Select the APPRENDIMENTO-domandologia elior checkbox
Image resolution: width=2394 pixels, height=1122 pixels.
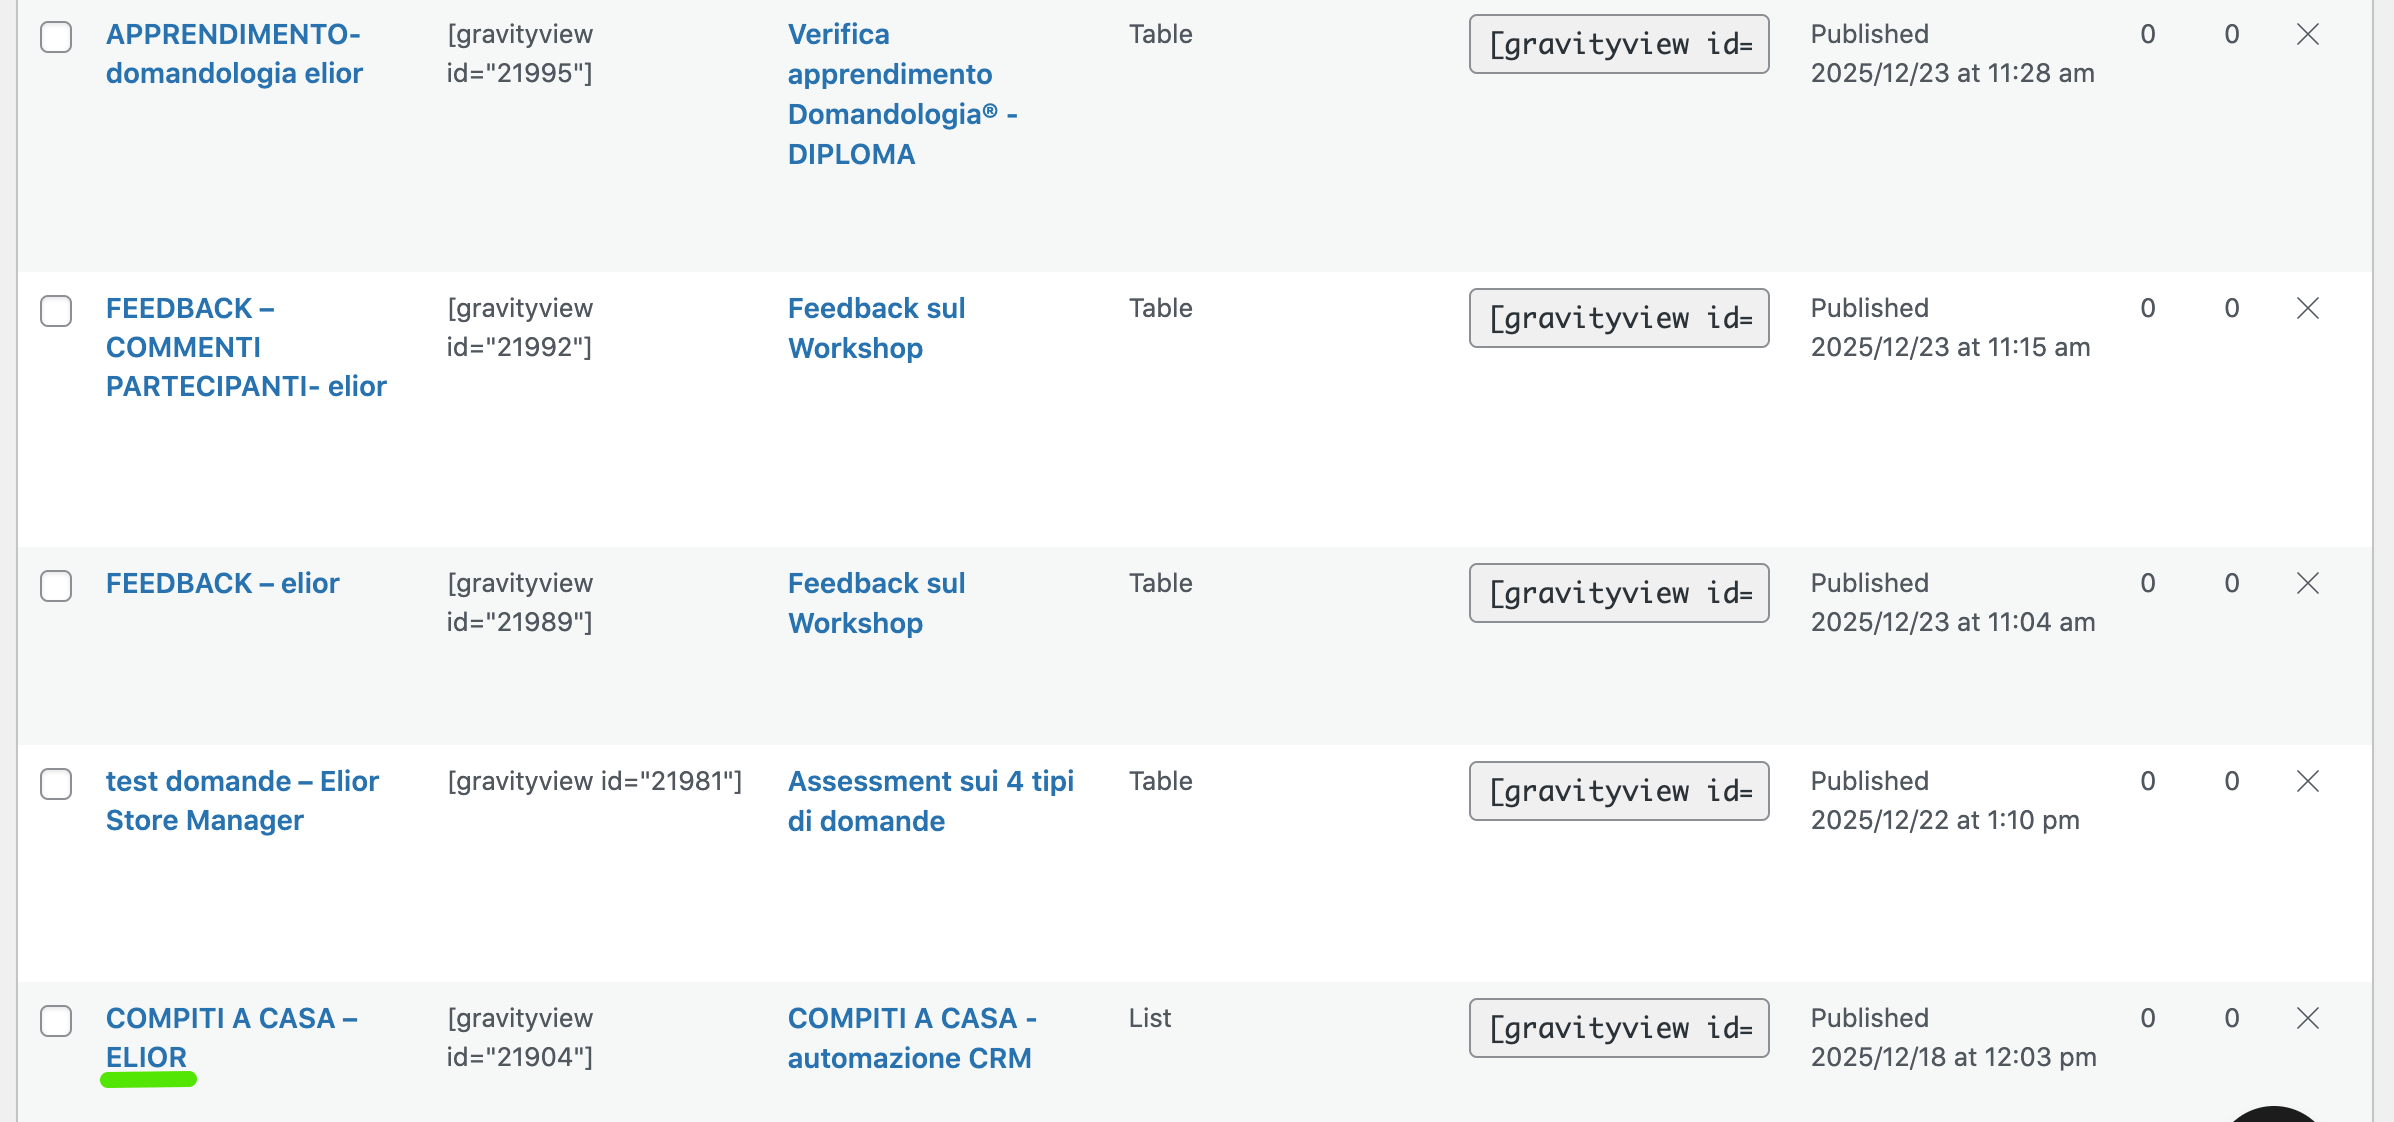[x=56, y=37]
